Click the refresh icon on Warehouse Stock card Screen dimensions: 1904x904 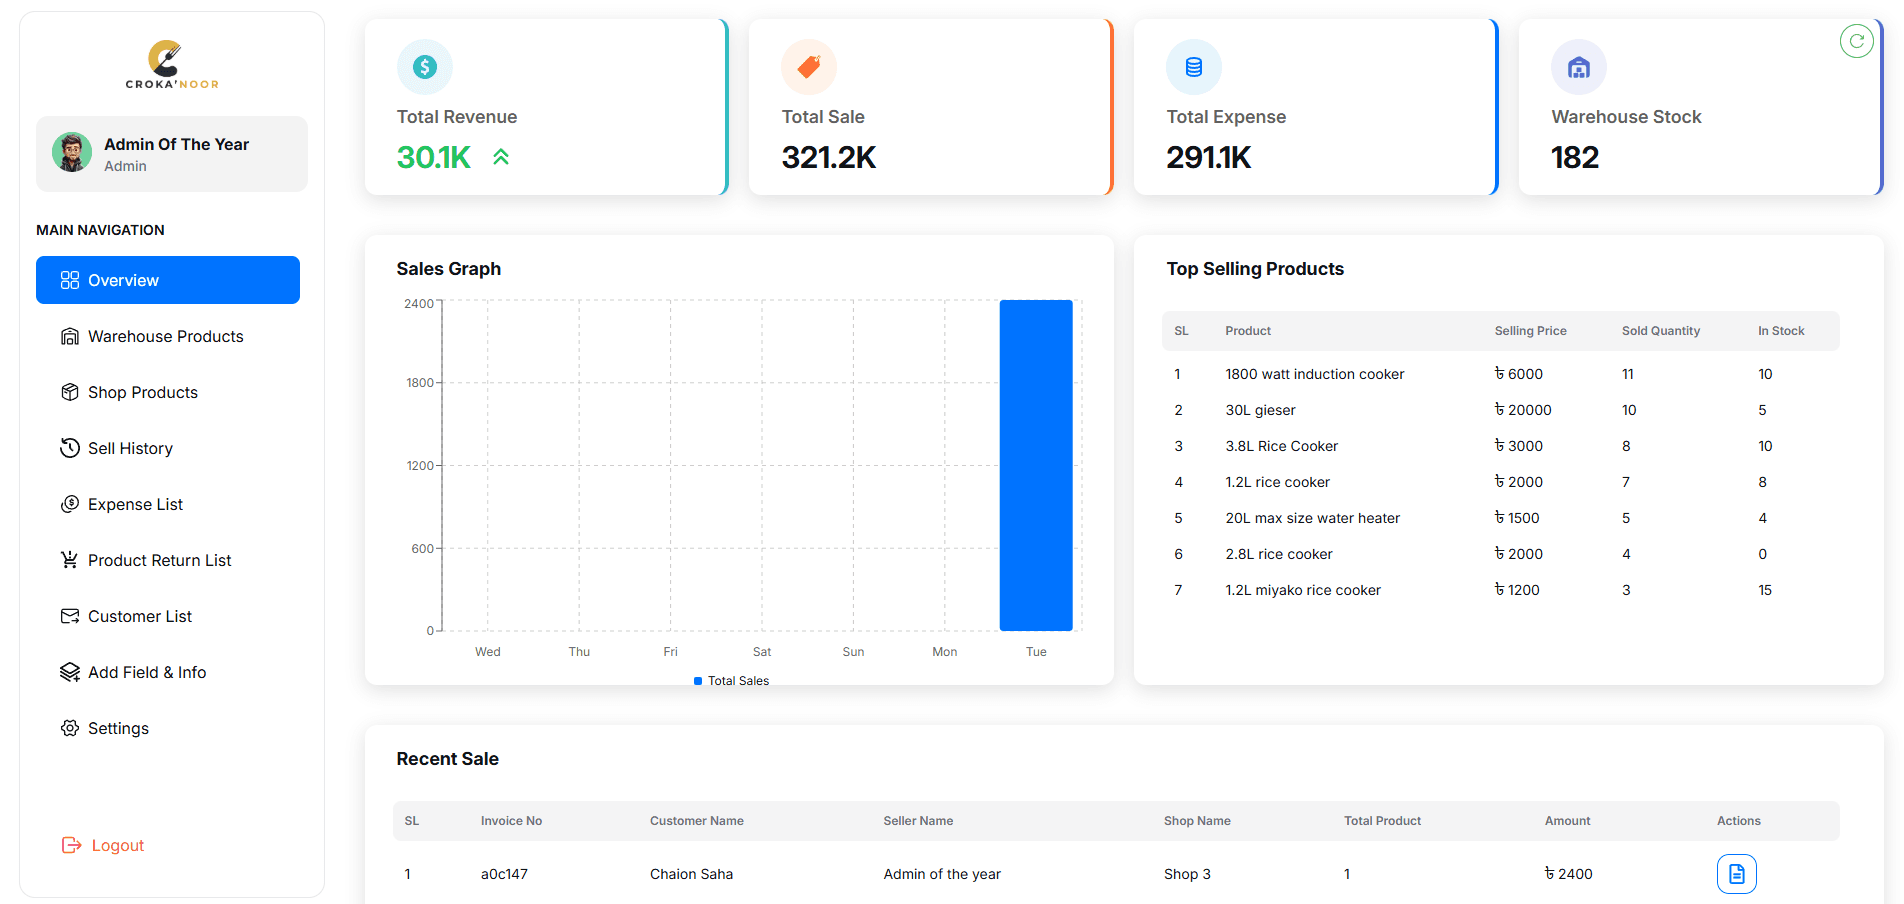coord(1856,41)
